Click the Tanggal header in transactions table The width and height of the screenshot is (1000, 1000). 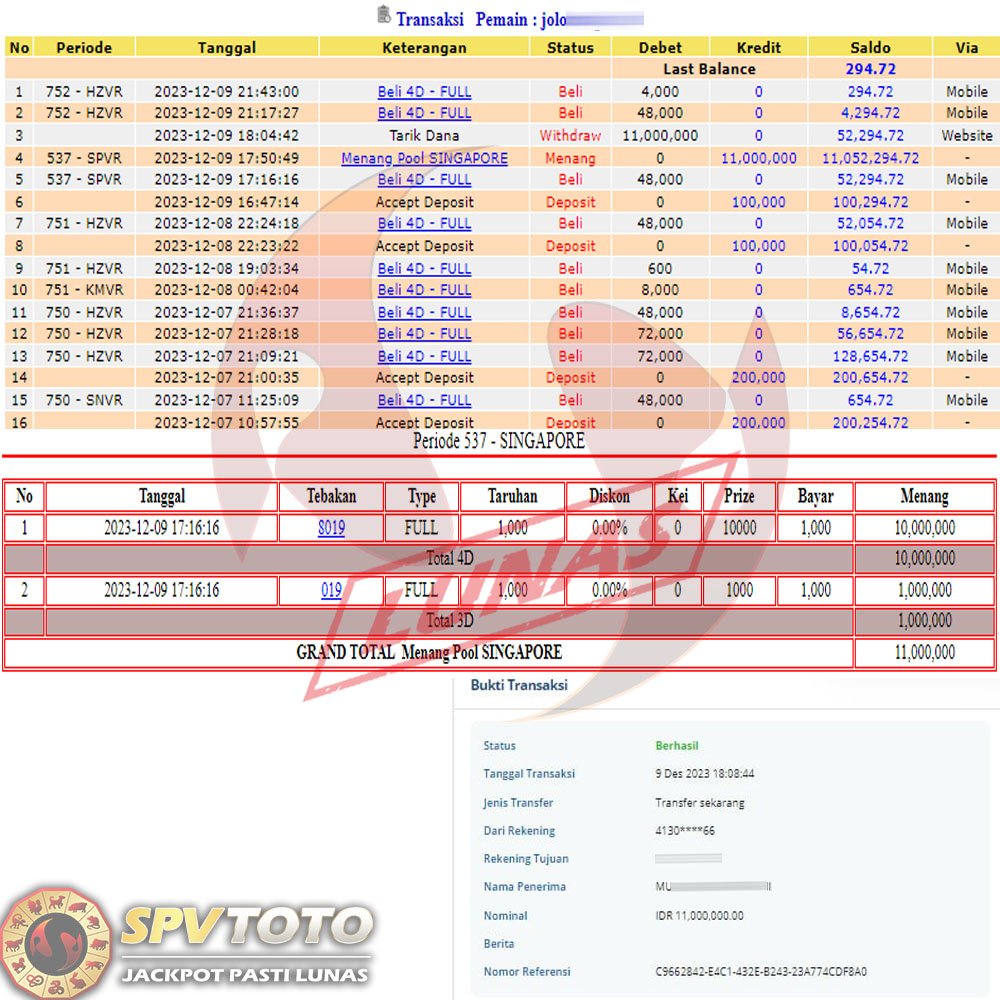[226, 47]
